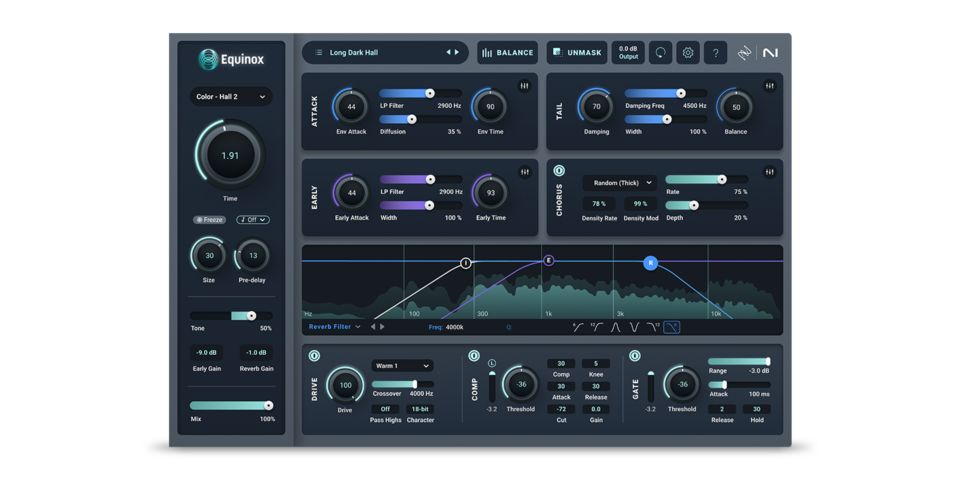
Task: Click the Native Instruments logo icon
Action: click(770, 53)
